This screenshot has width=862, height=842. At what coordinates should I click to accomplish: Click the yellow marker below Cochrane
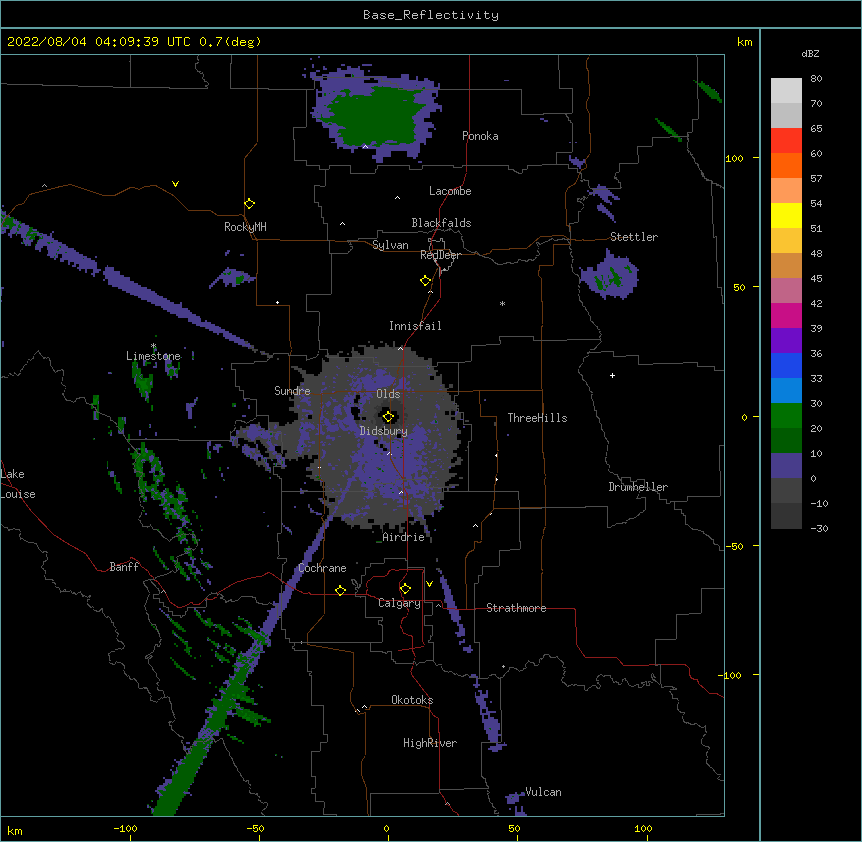340,590
